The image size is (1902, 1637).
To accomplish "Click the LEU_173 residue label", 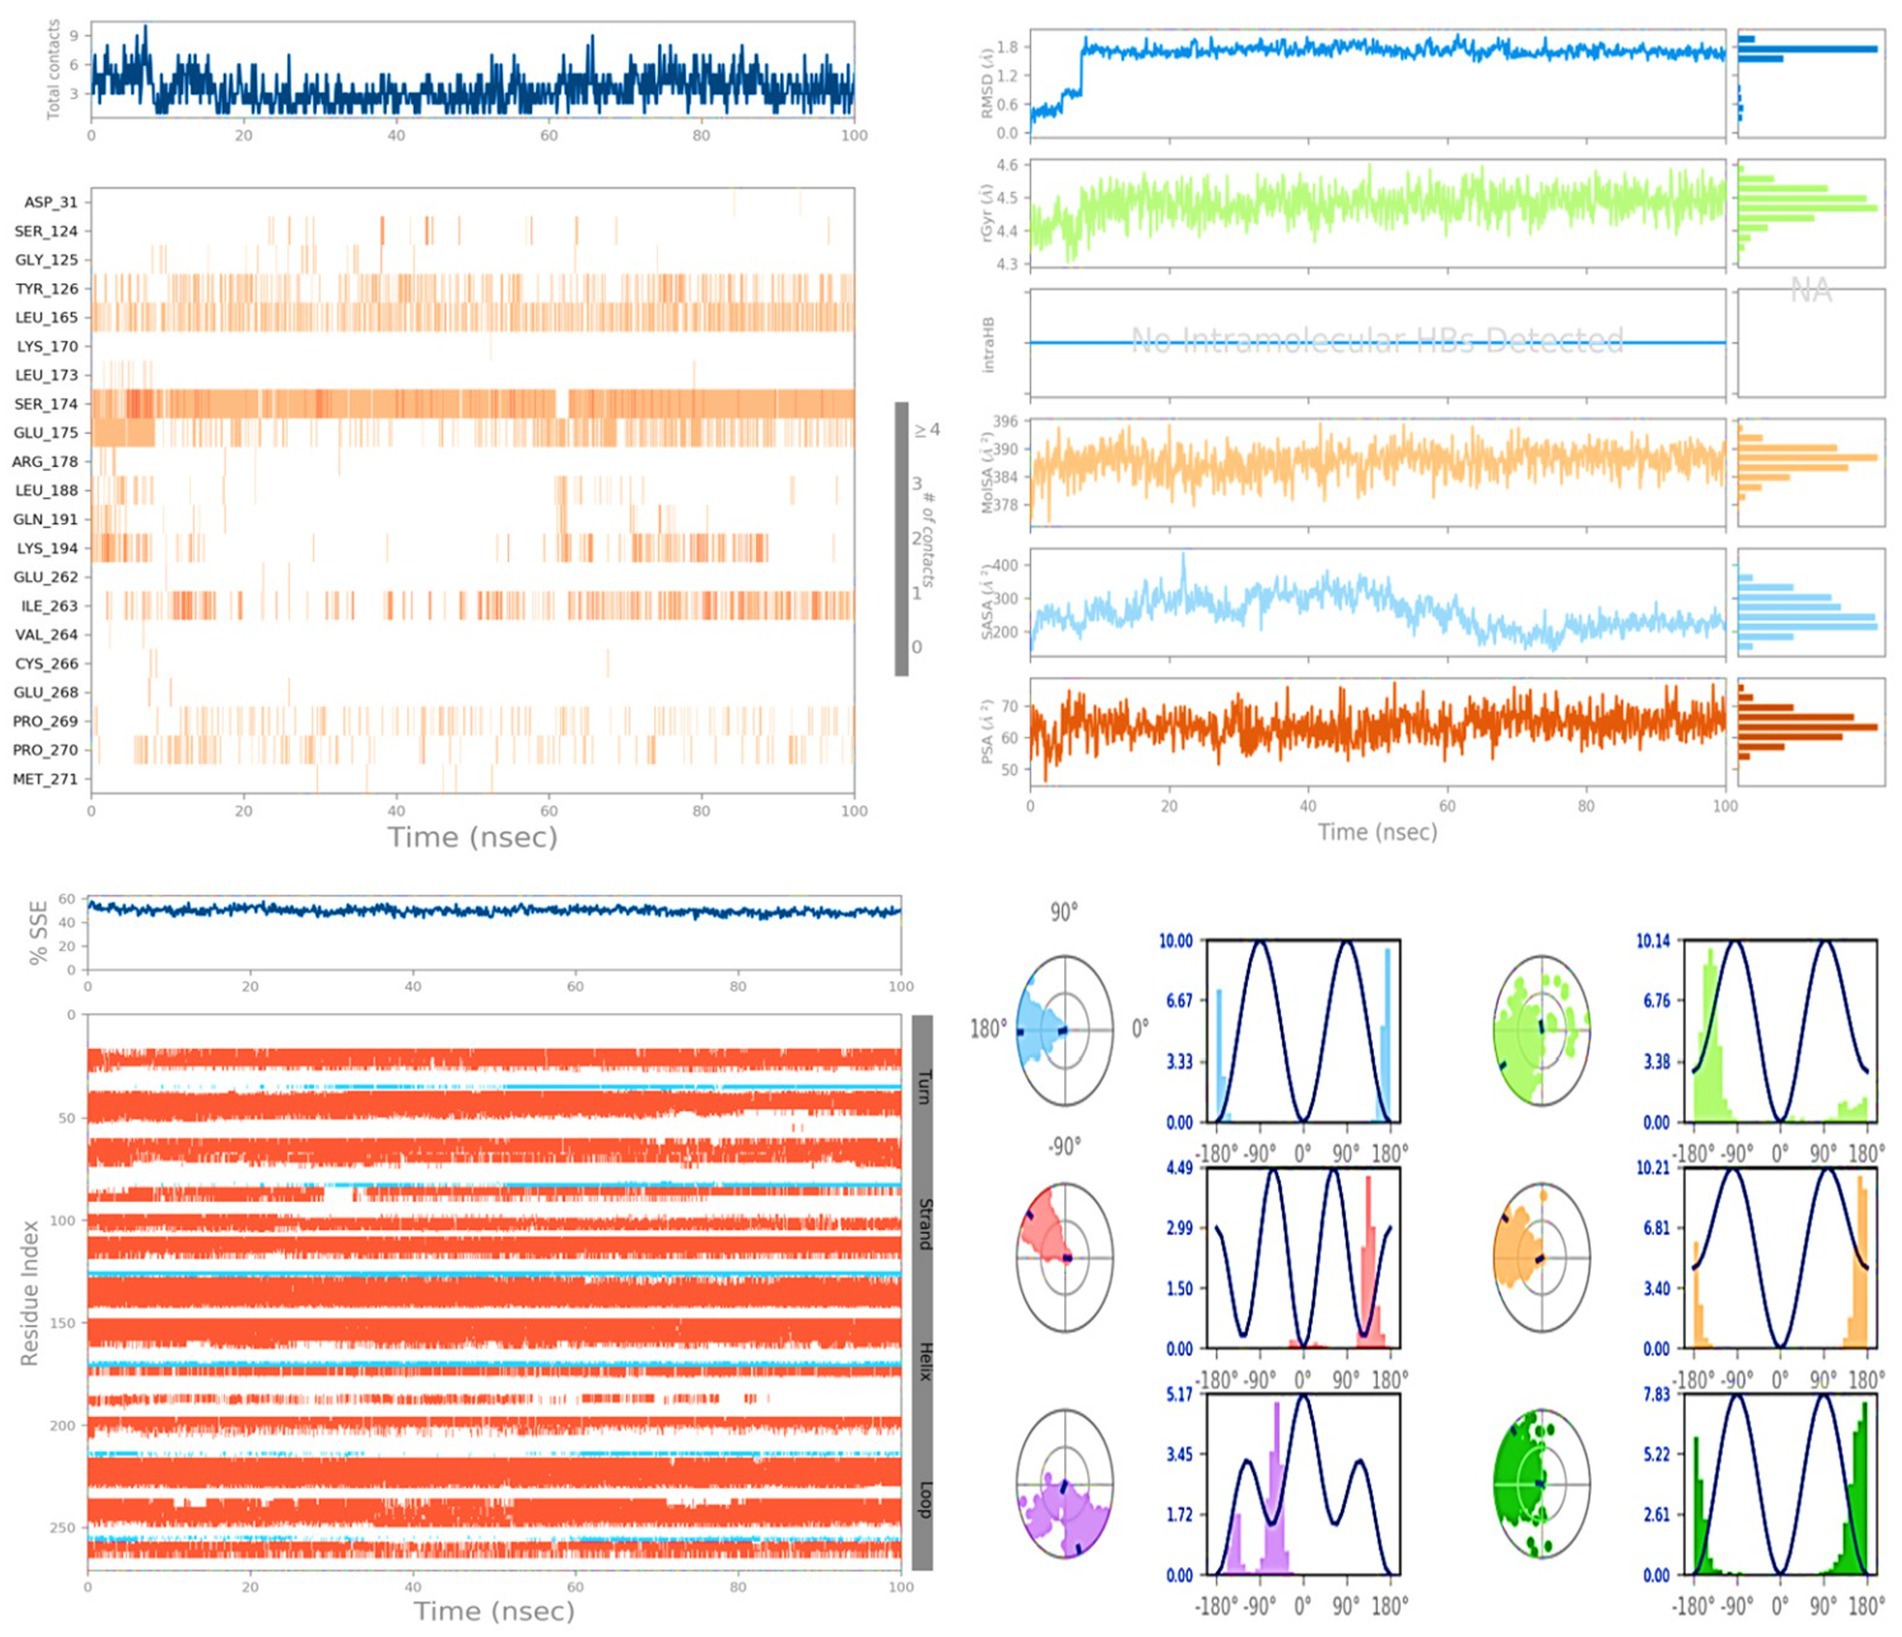I will (x=46, y=375).
